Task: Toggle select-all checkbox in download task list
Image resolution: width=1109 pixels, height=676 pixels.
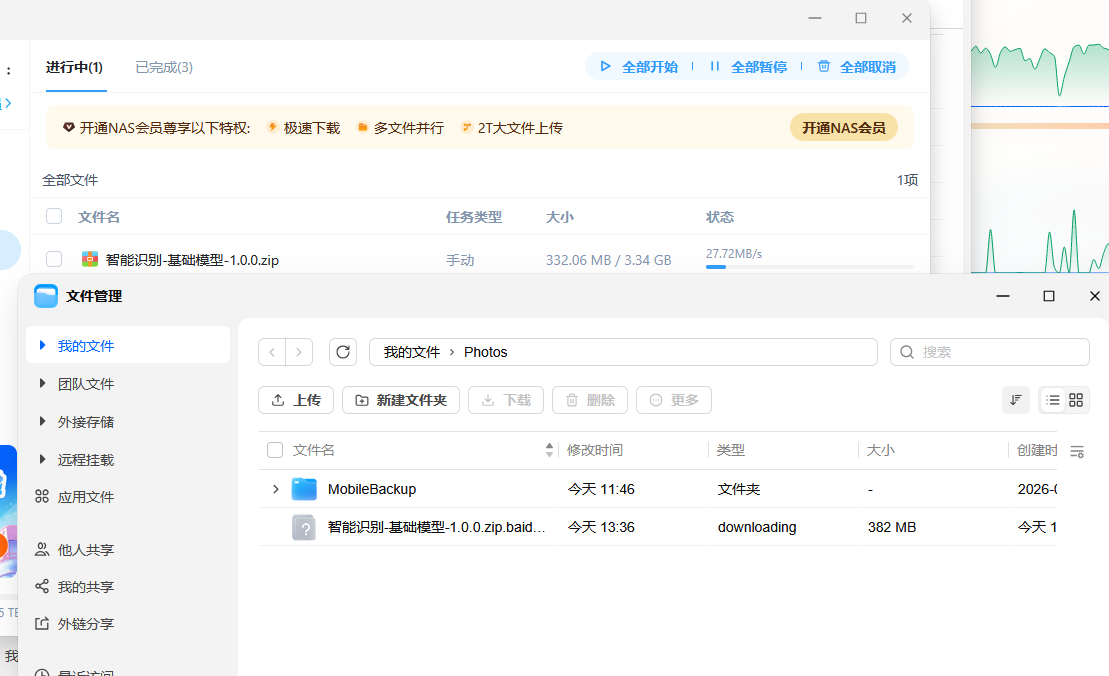Action: pos(54,216)
